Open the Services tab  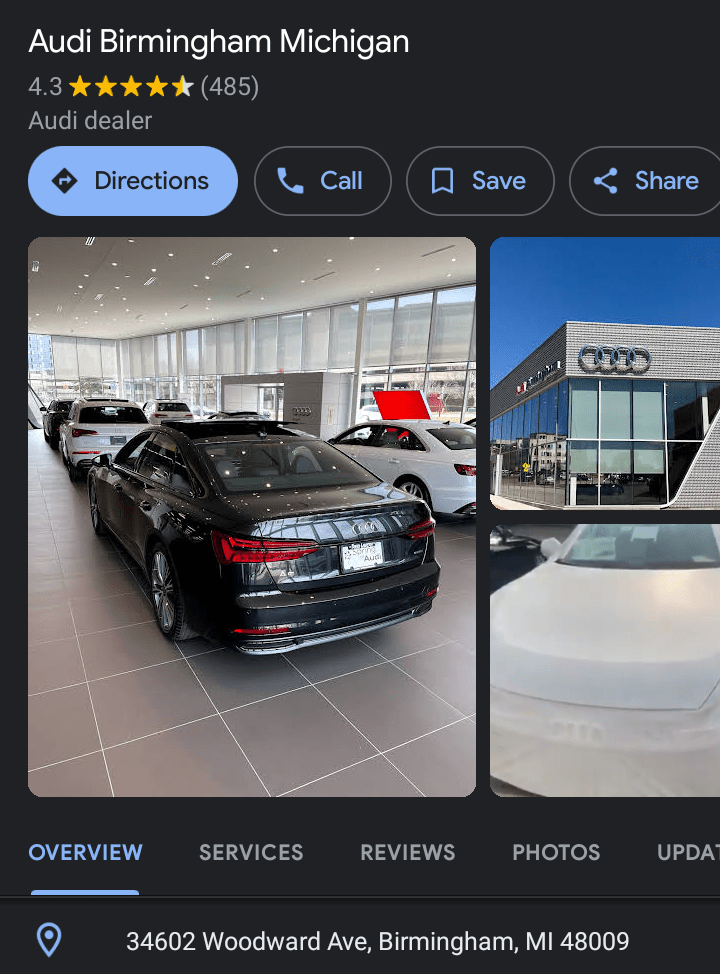coord(251,852)
